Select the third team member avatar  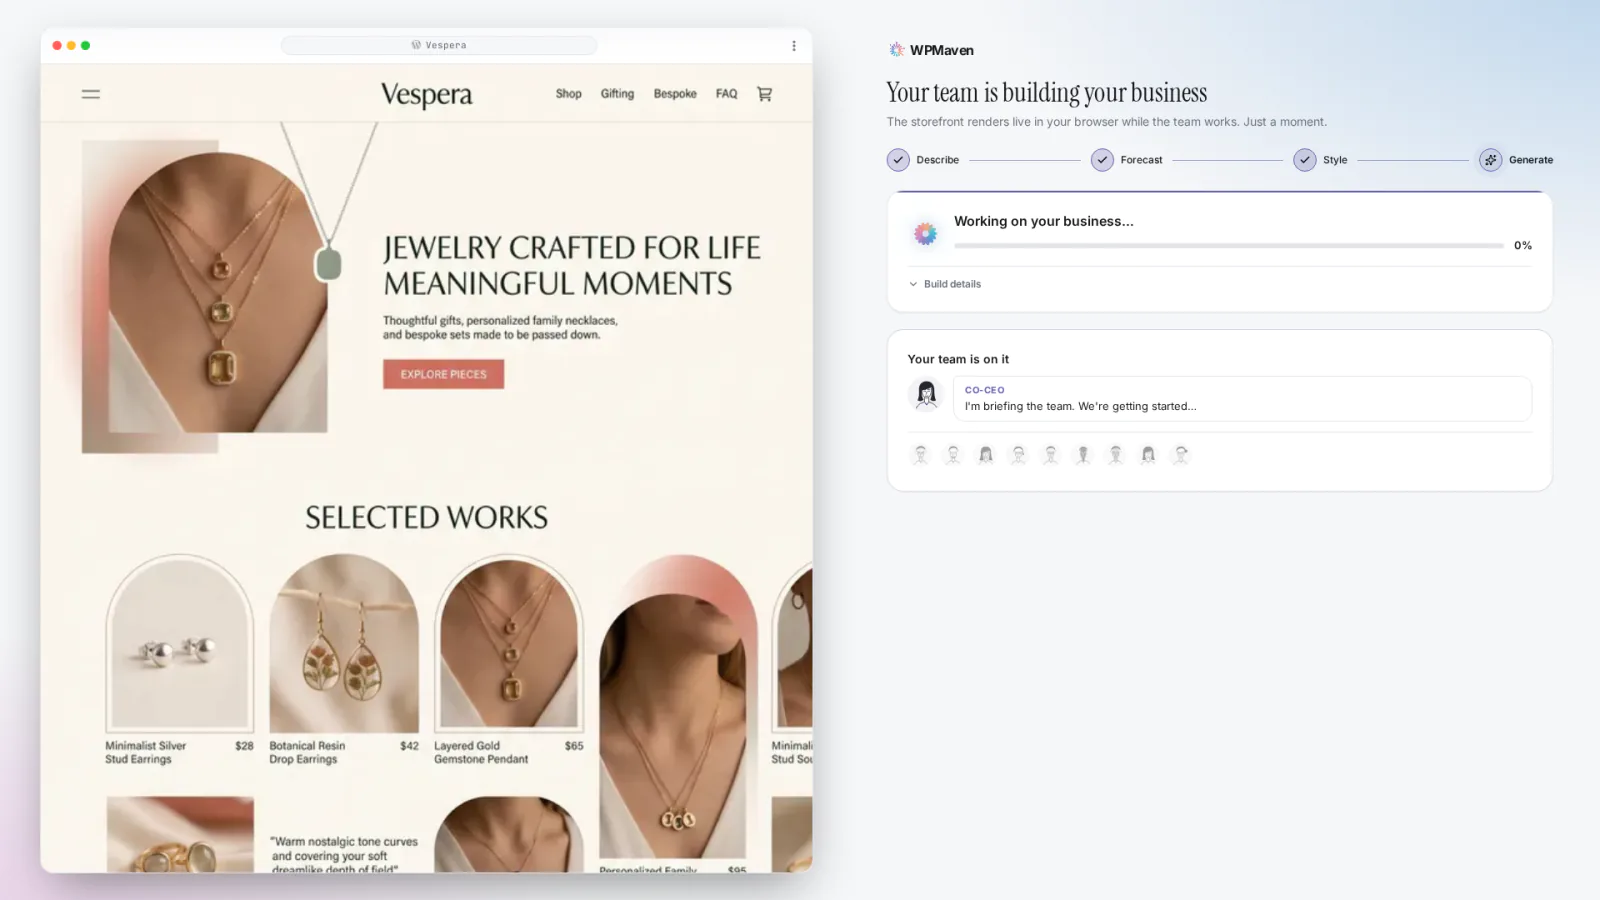(986, 455)
